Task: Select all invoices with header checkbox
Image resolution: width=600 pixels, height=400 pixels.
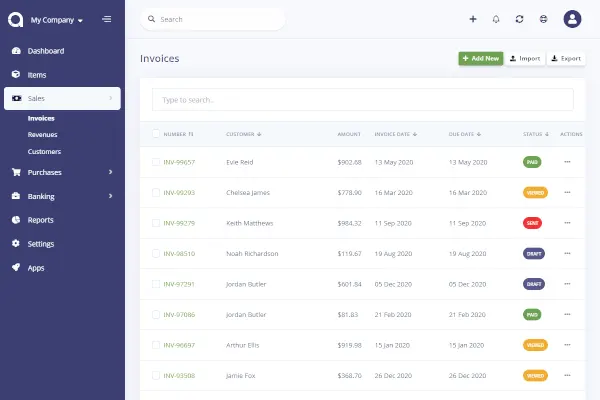Action: (x=156, y=133)
